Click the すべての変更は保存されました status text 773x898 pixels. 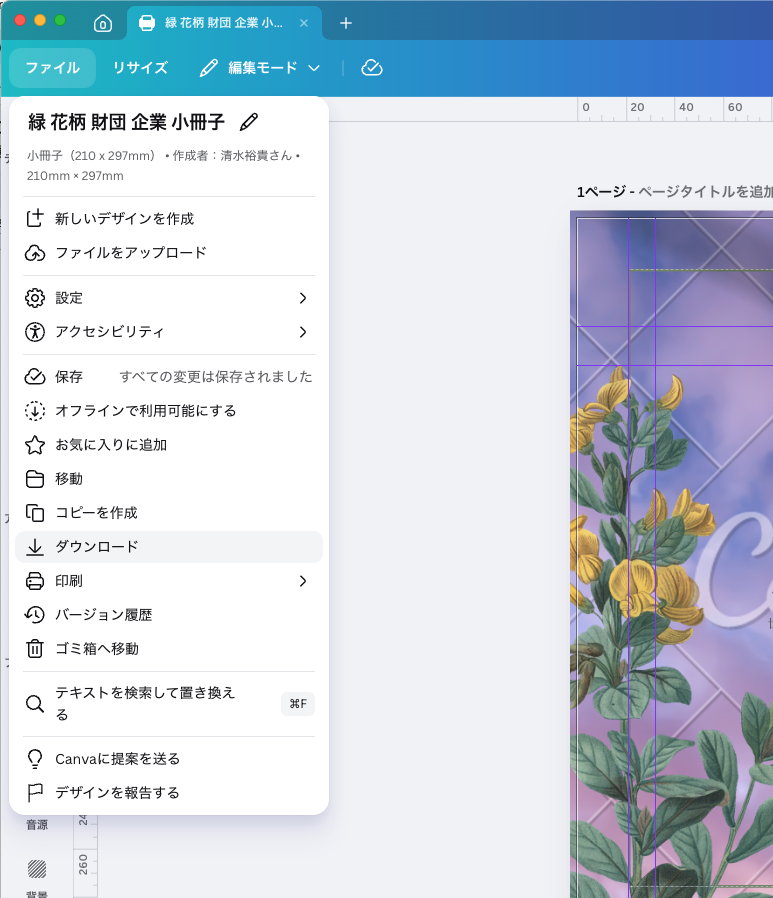(x=216, y=377)
